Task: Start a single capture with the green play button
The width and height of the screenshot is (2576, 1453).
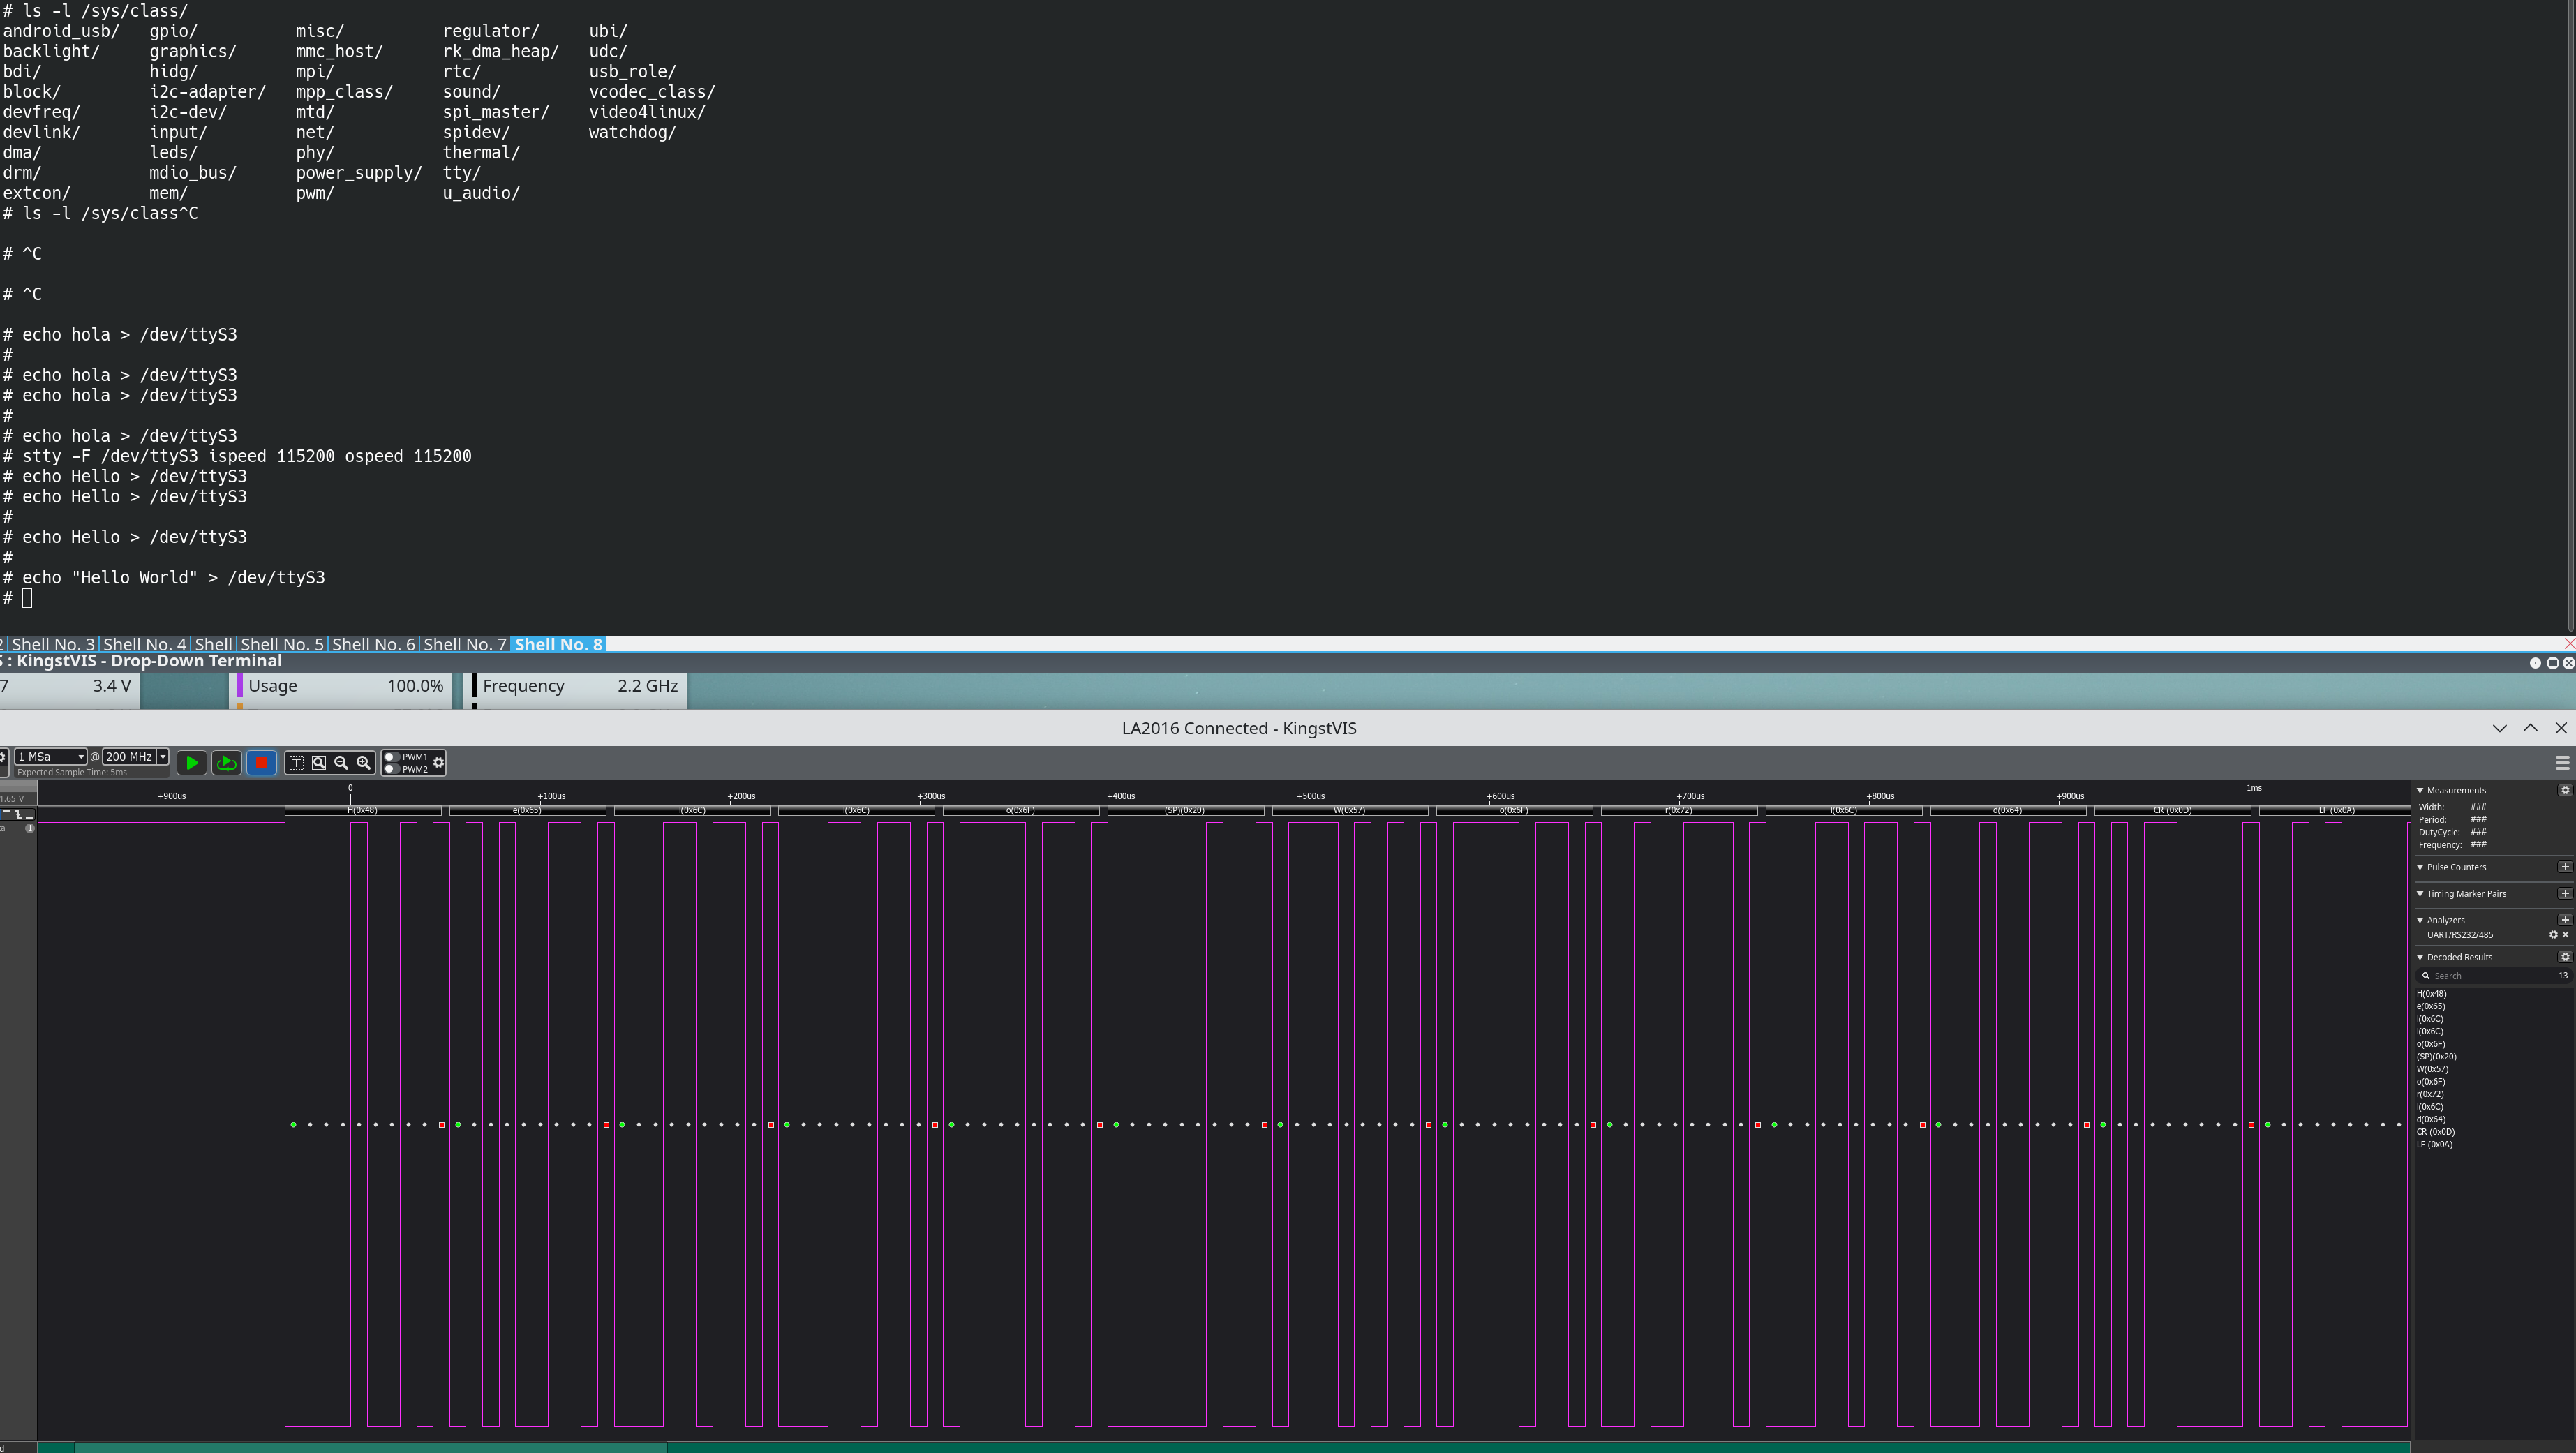Action: 191,763
